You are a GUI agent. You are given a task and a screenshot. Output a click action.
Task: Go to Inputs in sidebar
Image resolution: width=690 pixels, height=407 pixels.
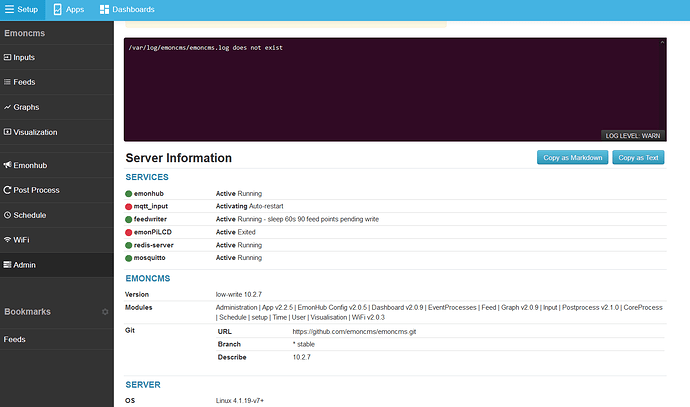pyautogui.click(x=57, y=57)
